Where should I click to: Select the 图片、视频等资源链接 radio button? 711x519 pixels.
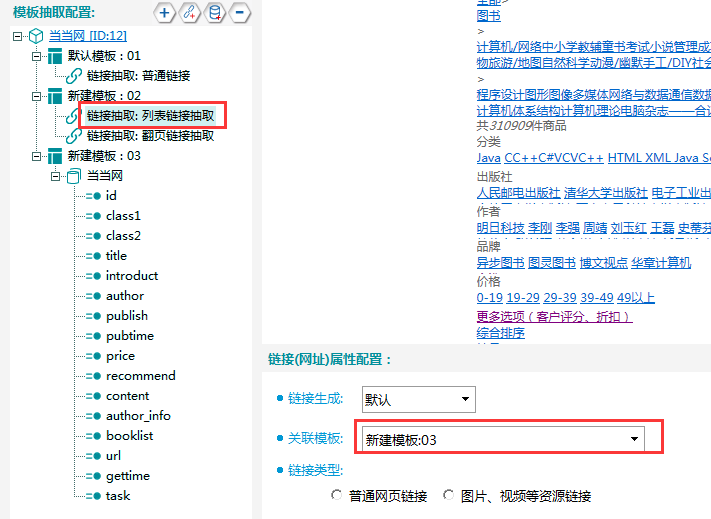pyautogui.click(x=448, y=495)
